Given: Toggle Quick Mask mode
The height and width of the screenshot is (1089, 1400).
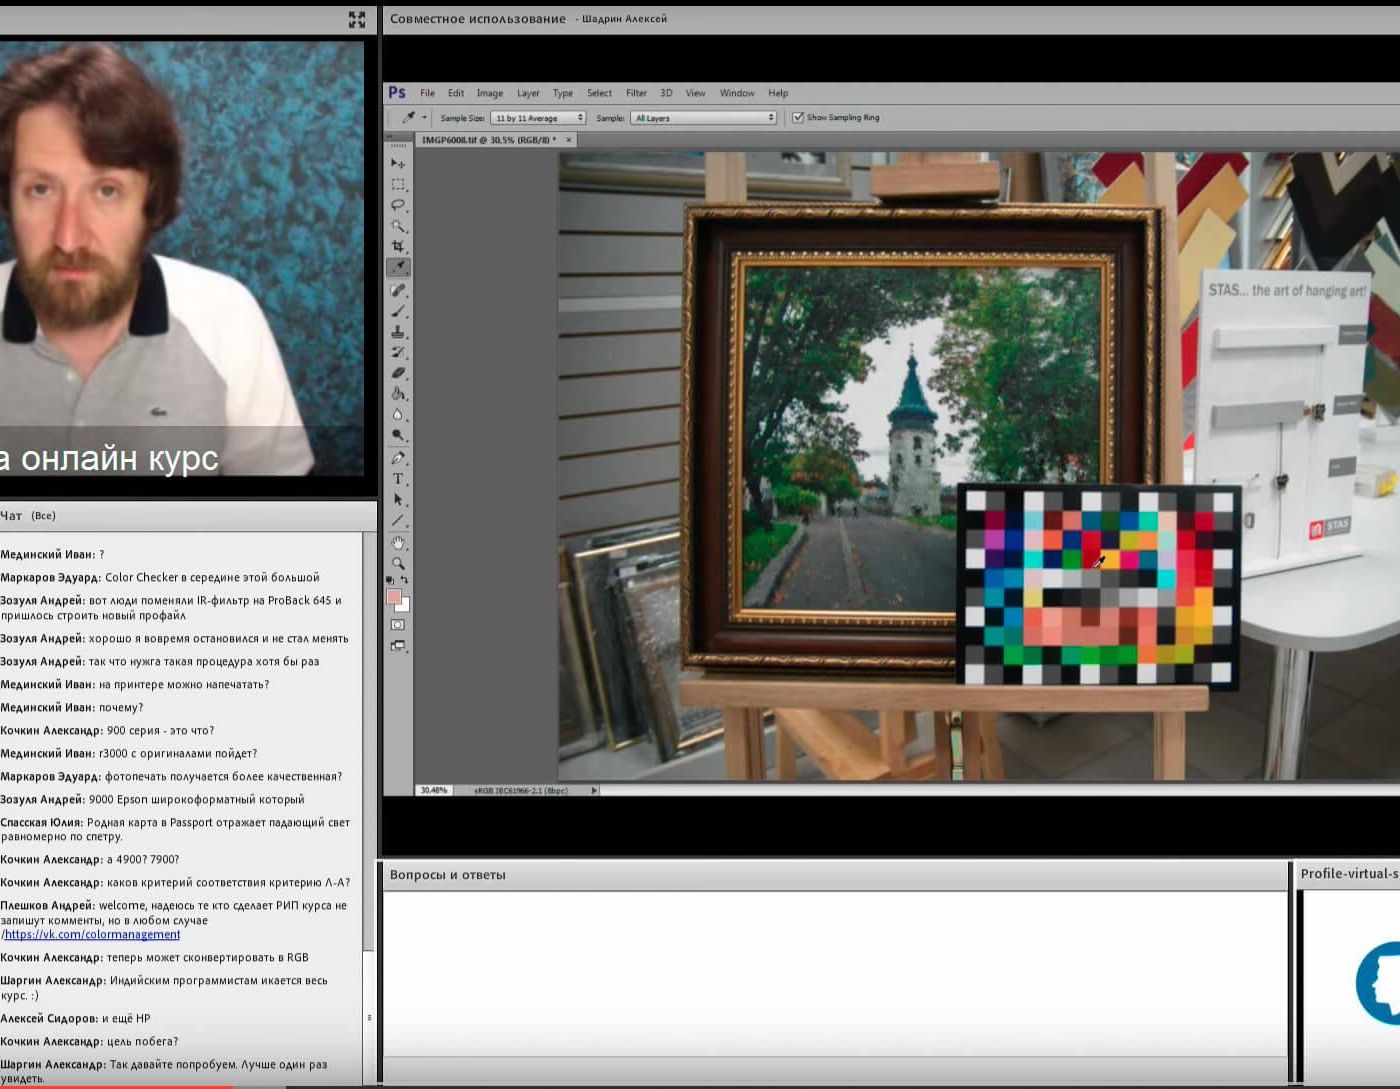Looking at the screenshot, I should pos(398,625).
